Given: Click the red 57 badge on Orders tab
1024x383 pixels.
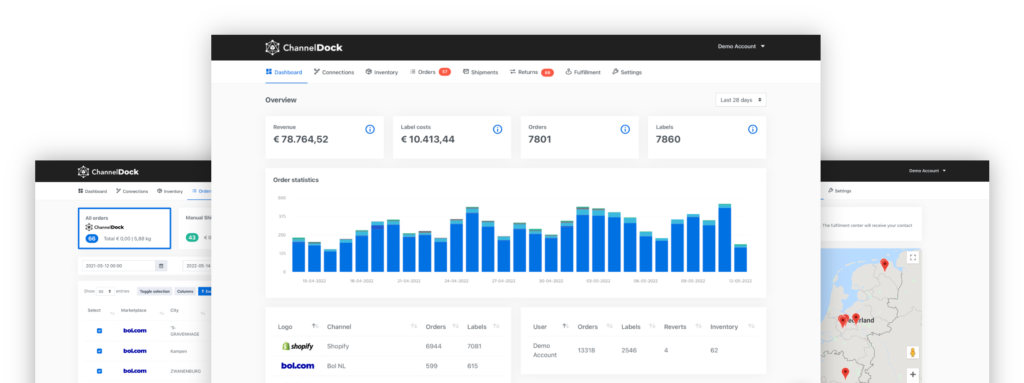Looking at the screenshot, I should [x=445, y=72].
